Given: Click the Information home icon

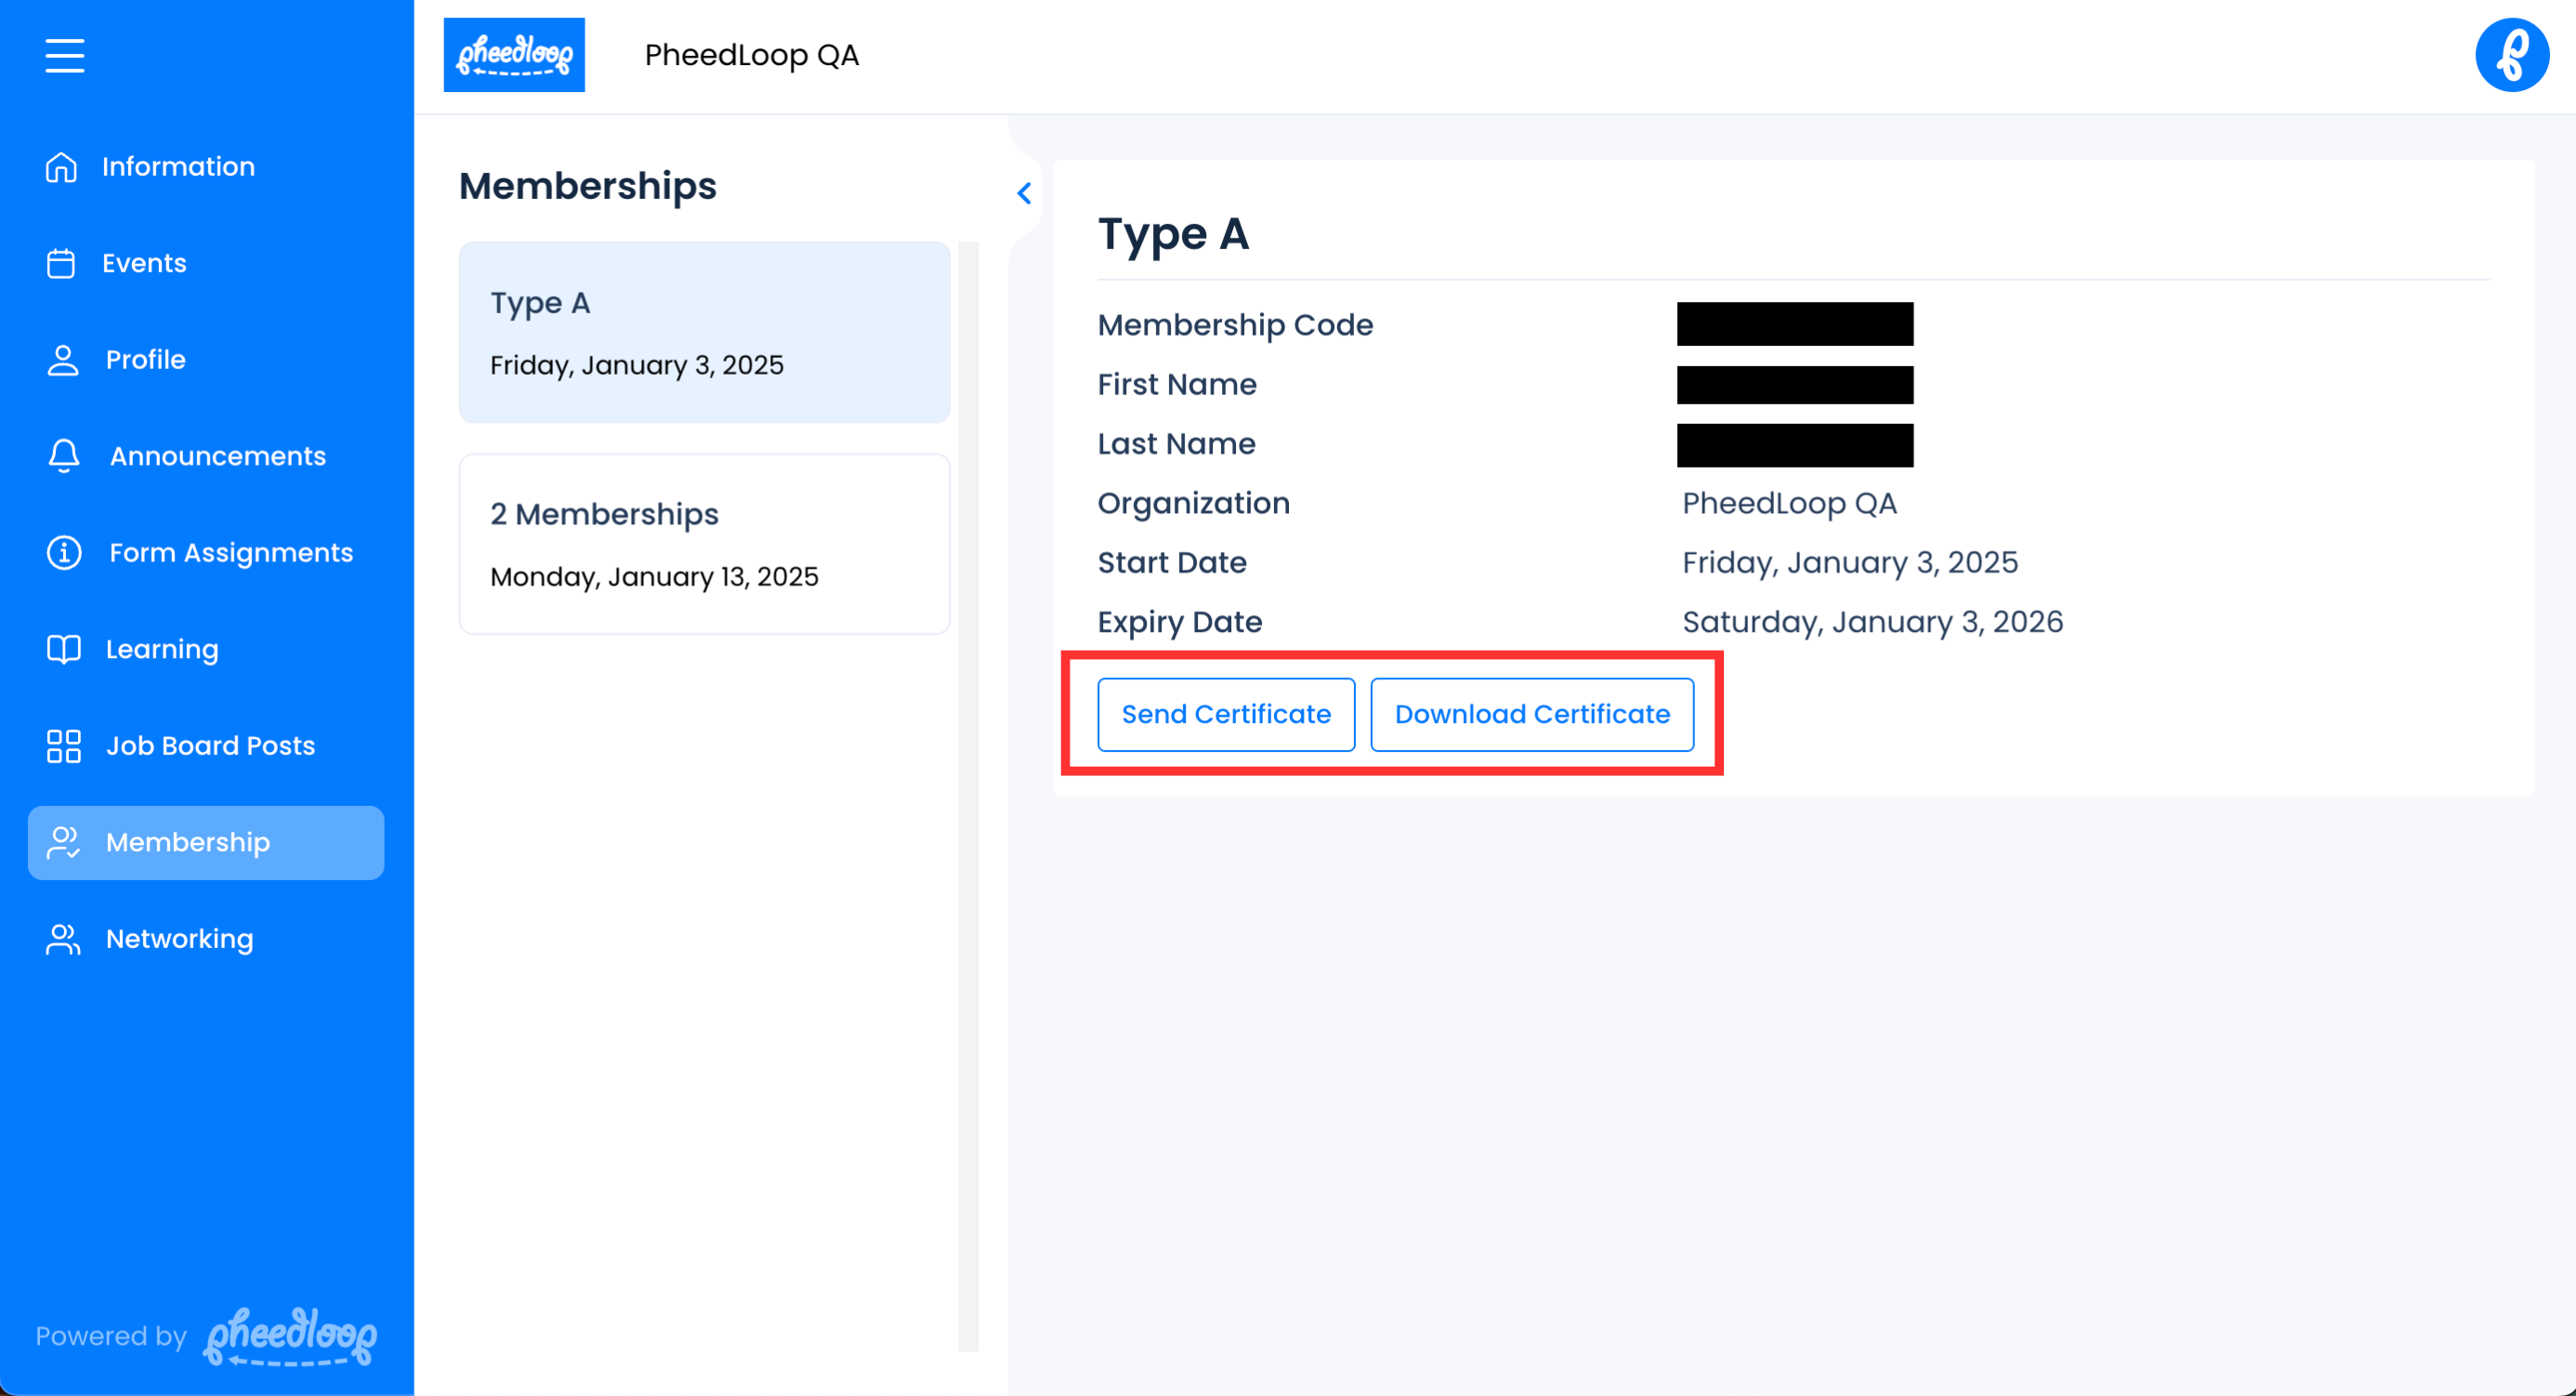Looking at the screenshot, I should point(61,167).
